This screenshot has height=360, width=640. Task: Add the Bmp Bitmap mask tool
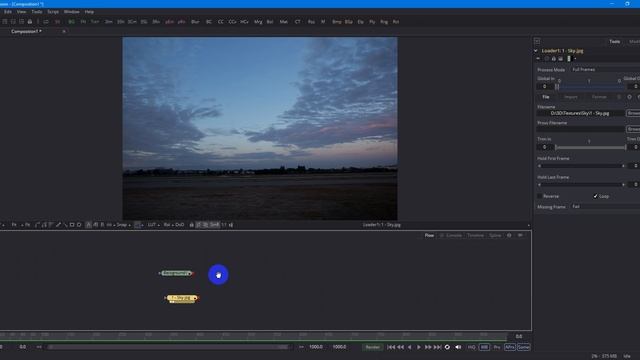click(x=337, y=22)
